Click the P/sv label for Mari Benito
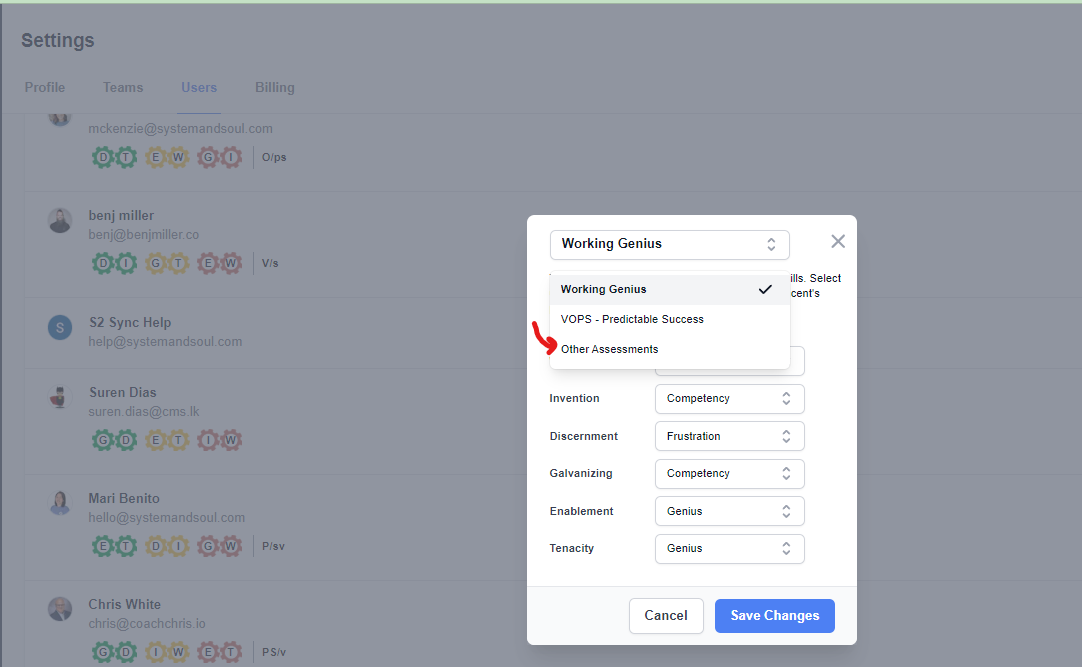Viewport: 1082px width, 667px height. tap(273, 546)
